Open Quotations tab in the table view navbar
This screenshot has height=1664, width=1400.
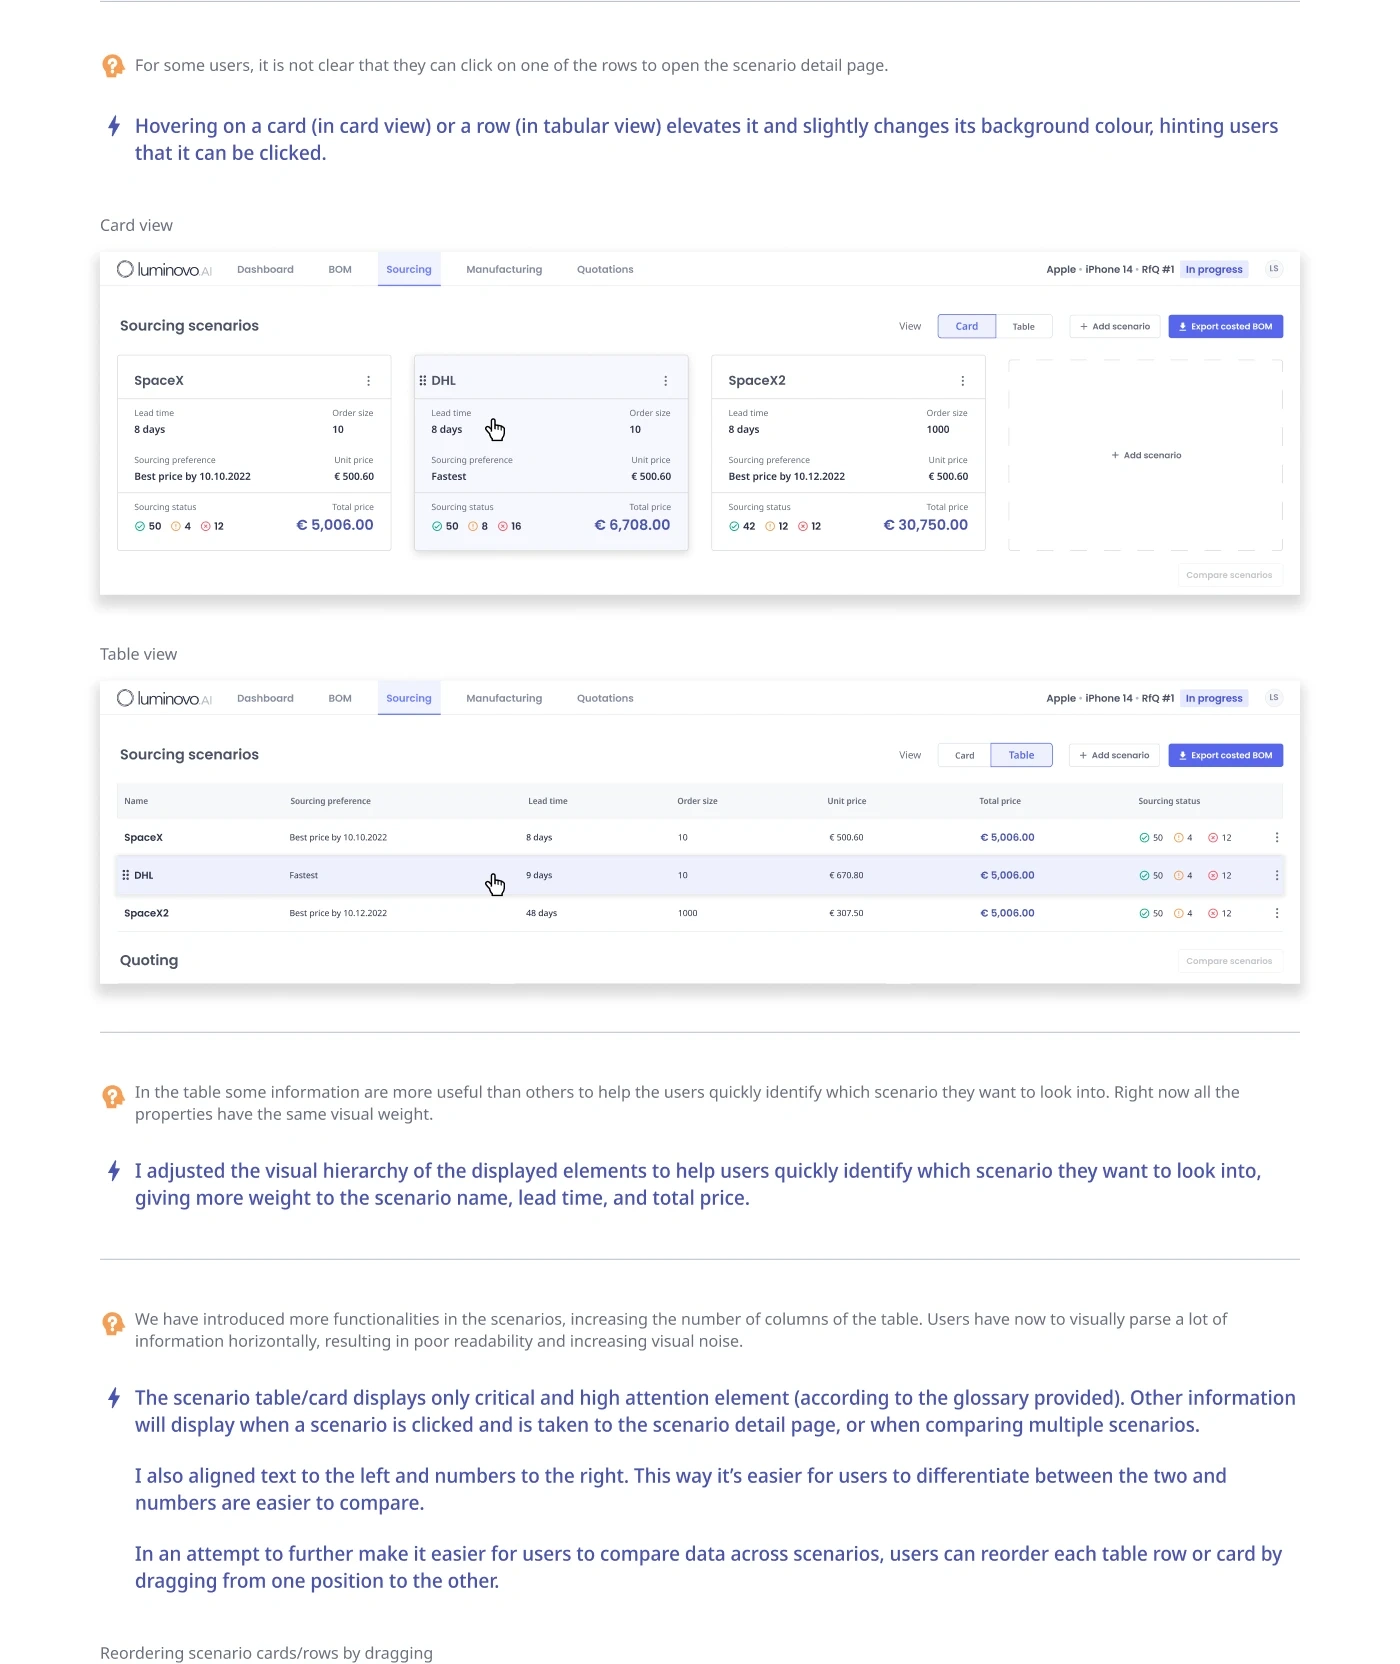pyautogui.click(x=605, y=699)
